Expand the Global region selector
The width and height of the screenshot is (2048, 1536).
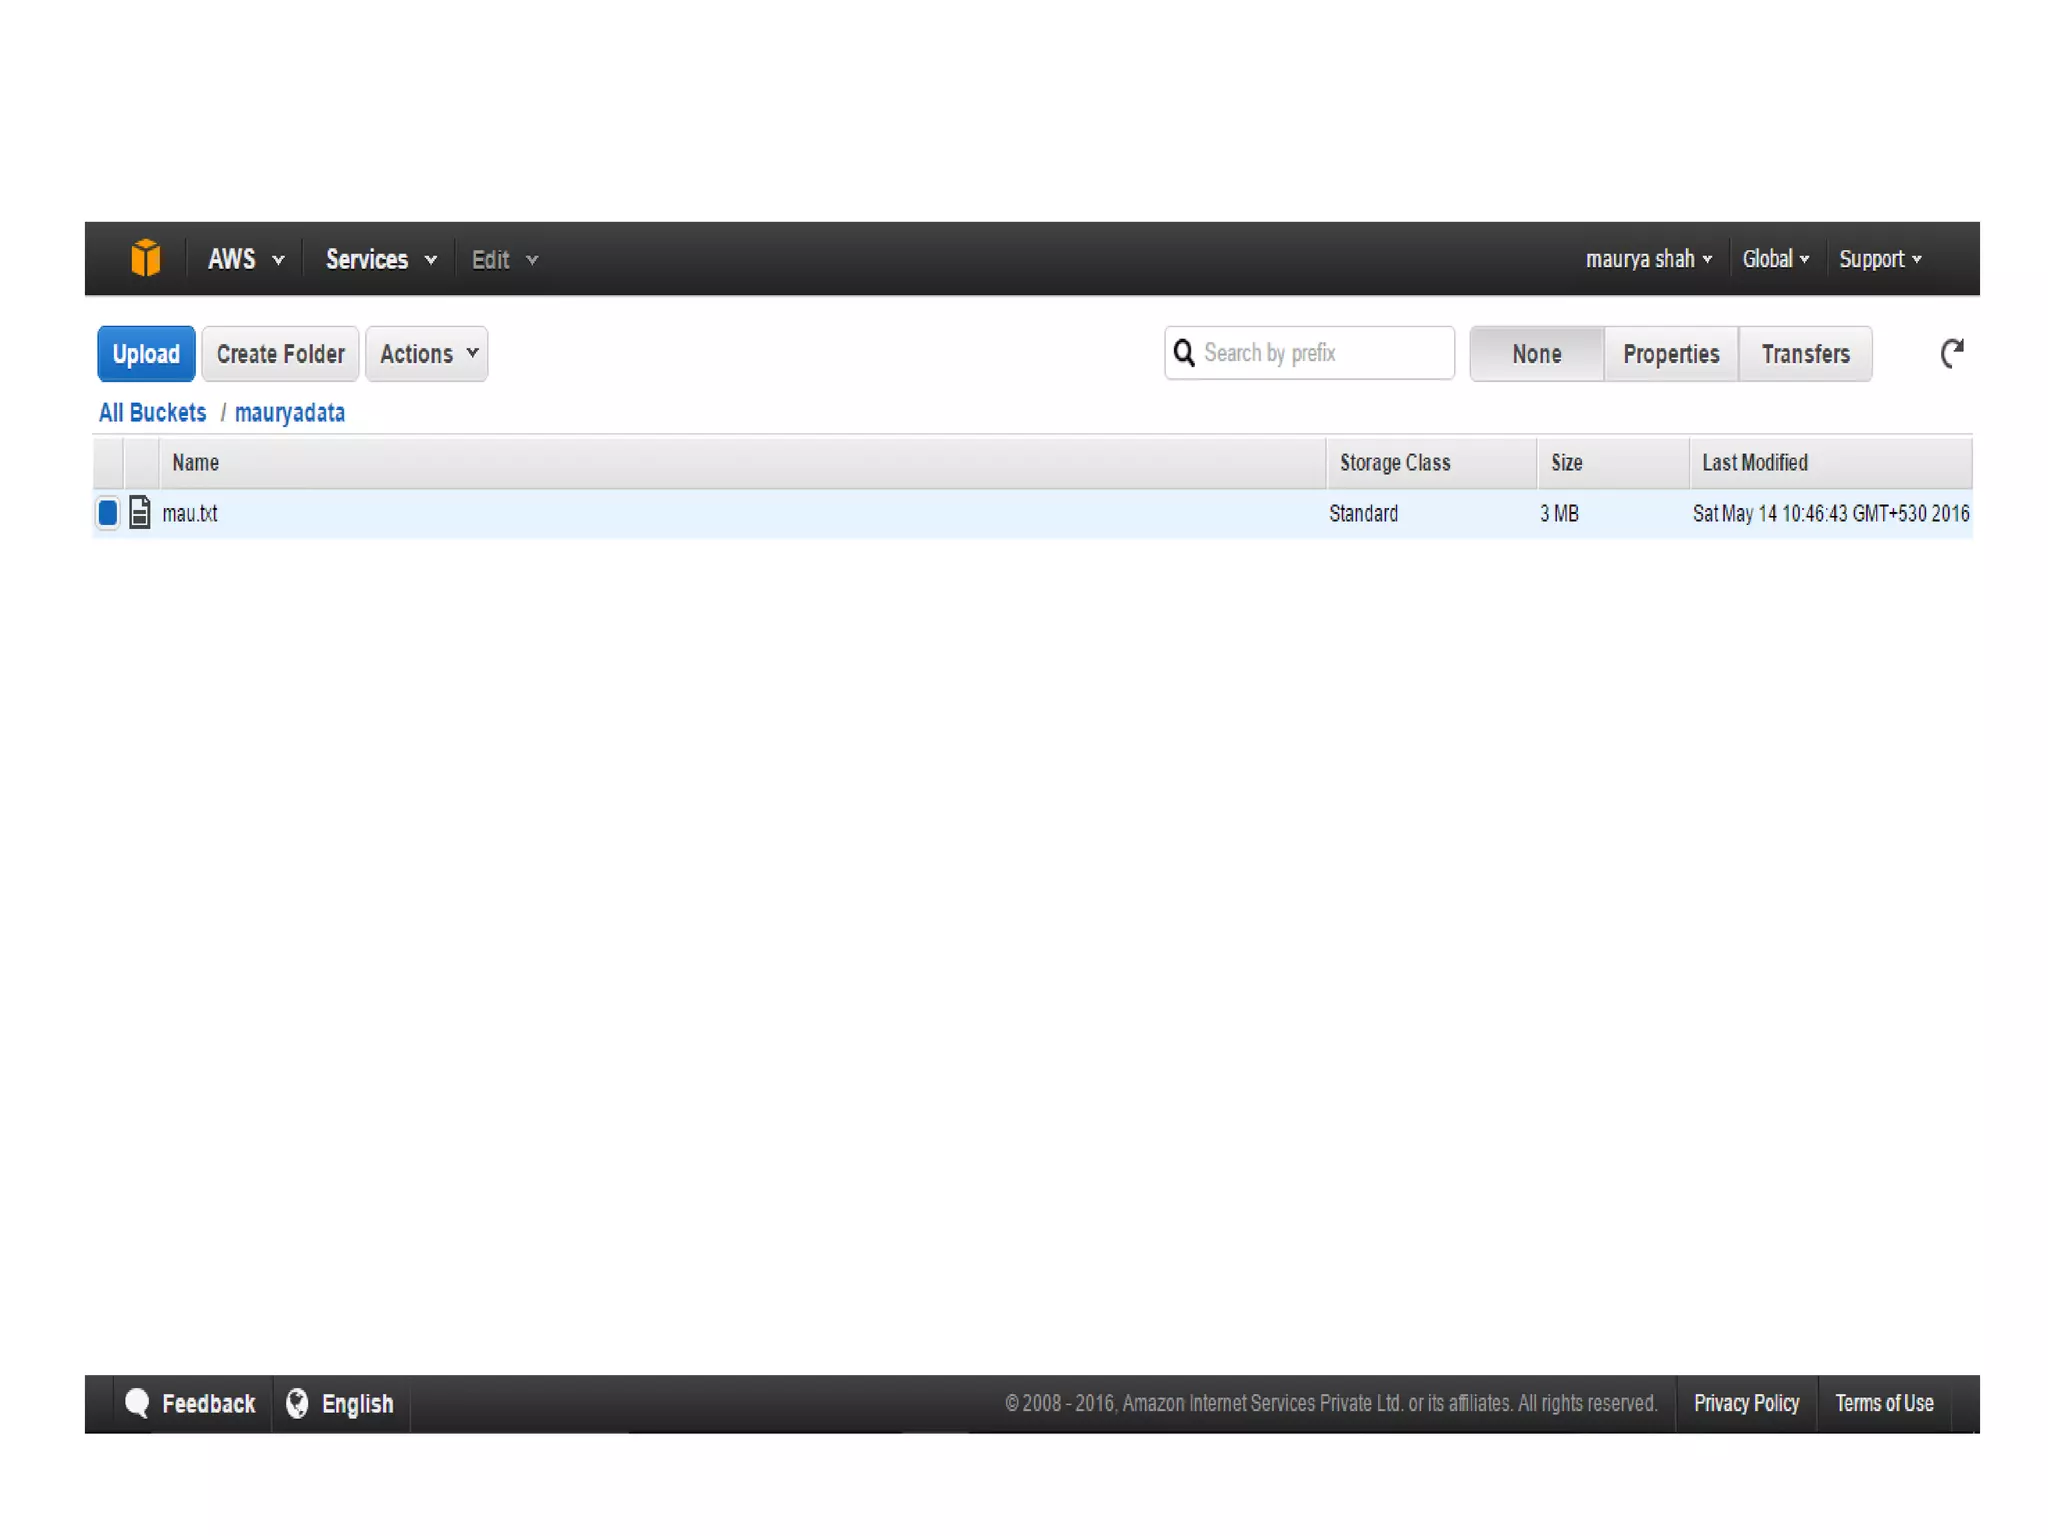click(1775, 259)
